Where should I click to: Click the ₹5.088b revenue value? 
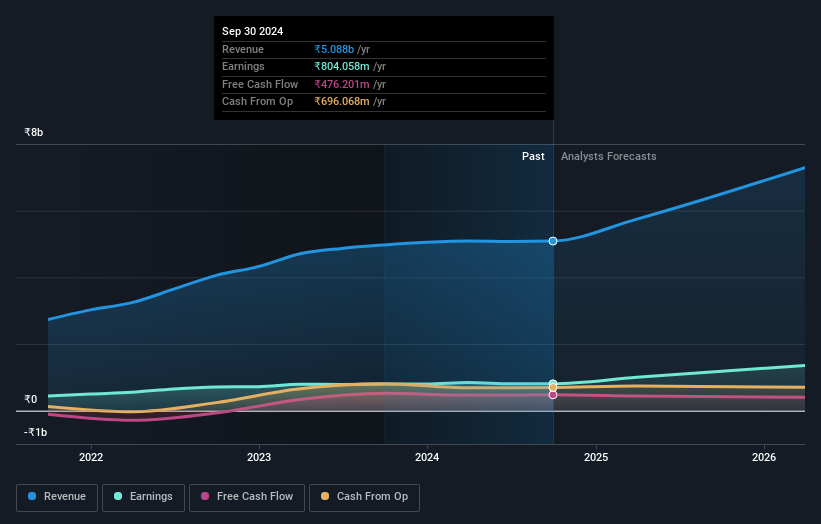pyautogui.click(x=334, y=49)
